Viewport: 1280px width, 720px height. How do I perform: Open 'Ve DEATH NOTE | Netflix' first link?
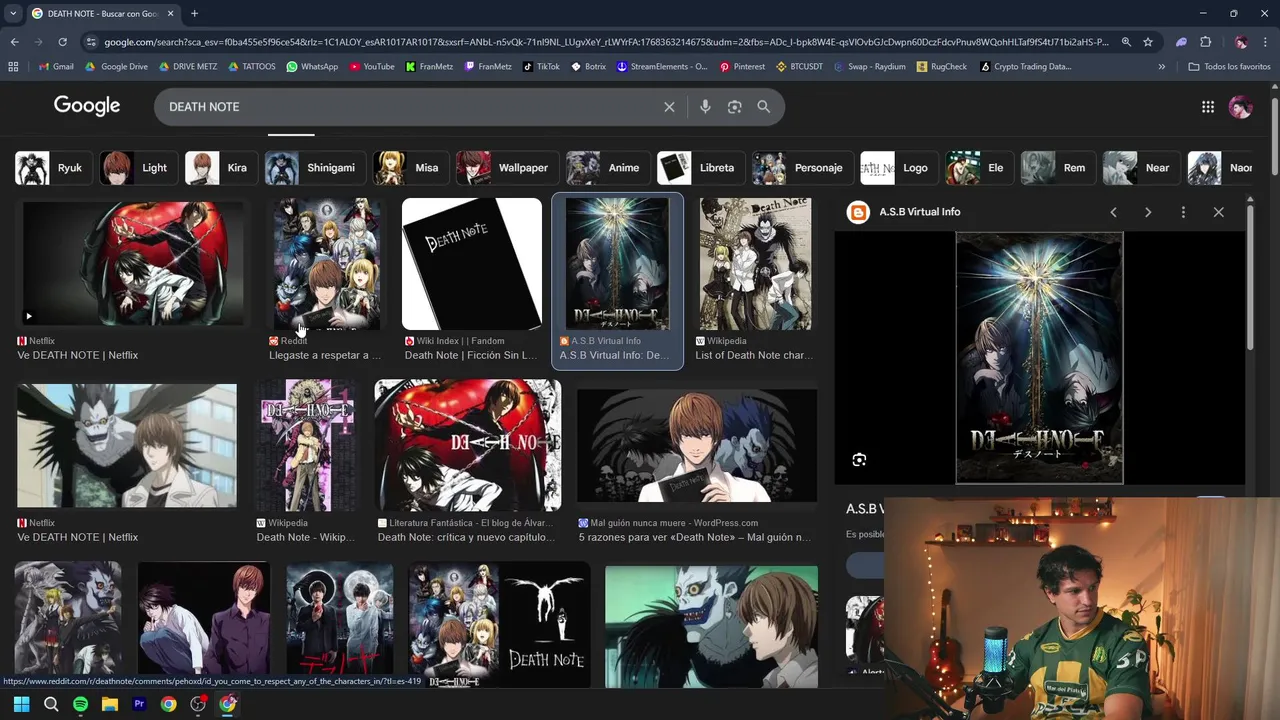pyautogui.click(x=77, y=355)
